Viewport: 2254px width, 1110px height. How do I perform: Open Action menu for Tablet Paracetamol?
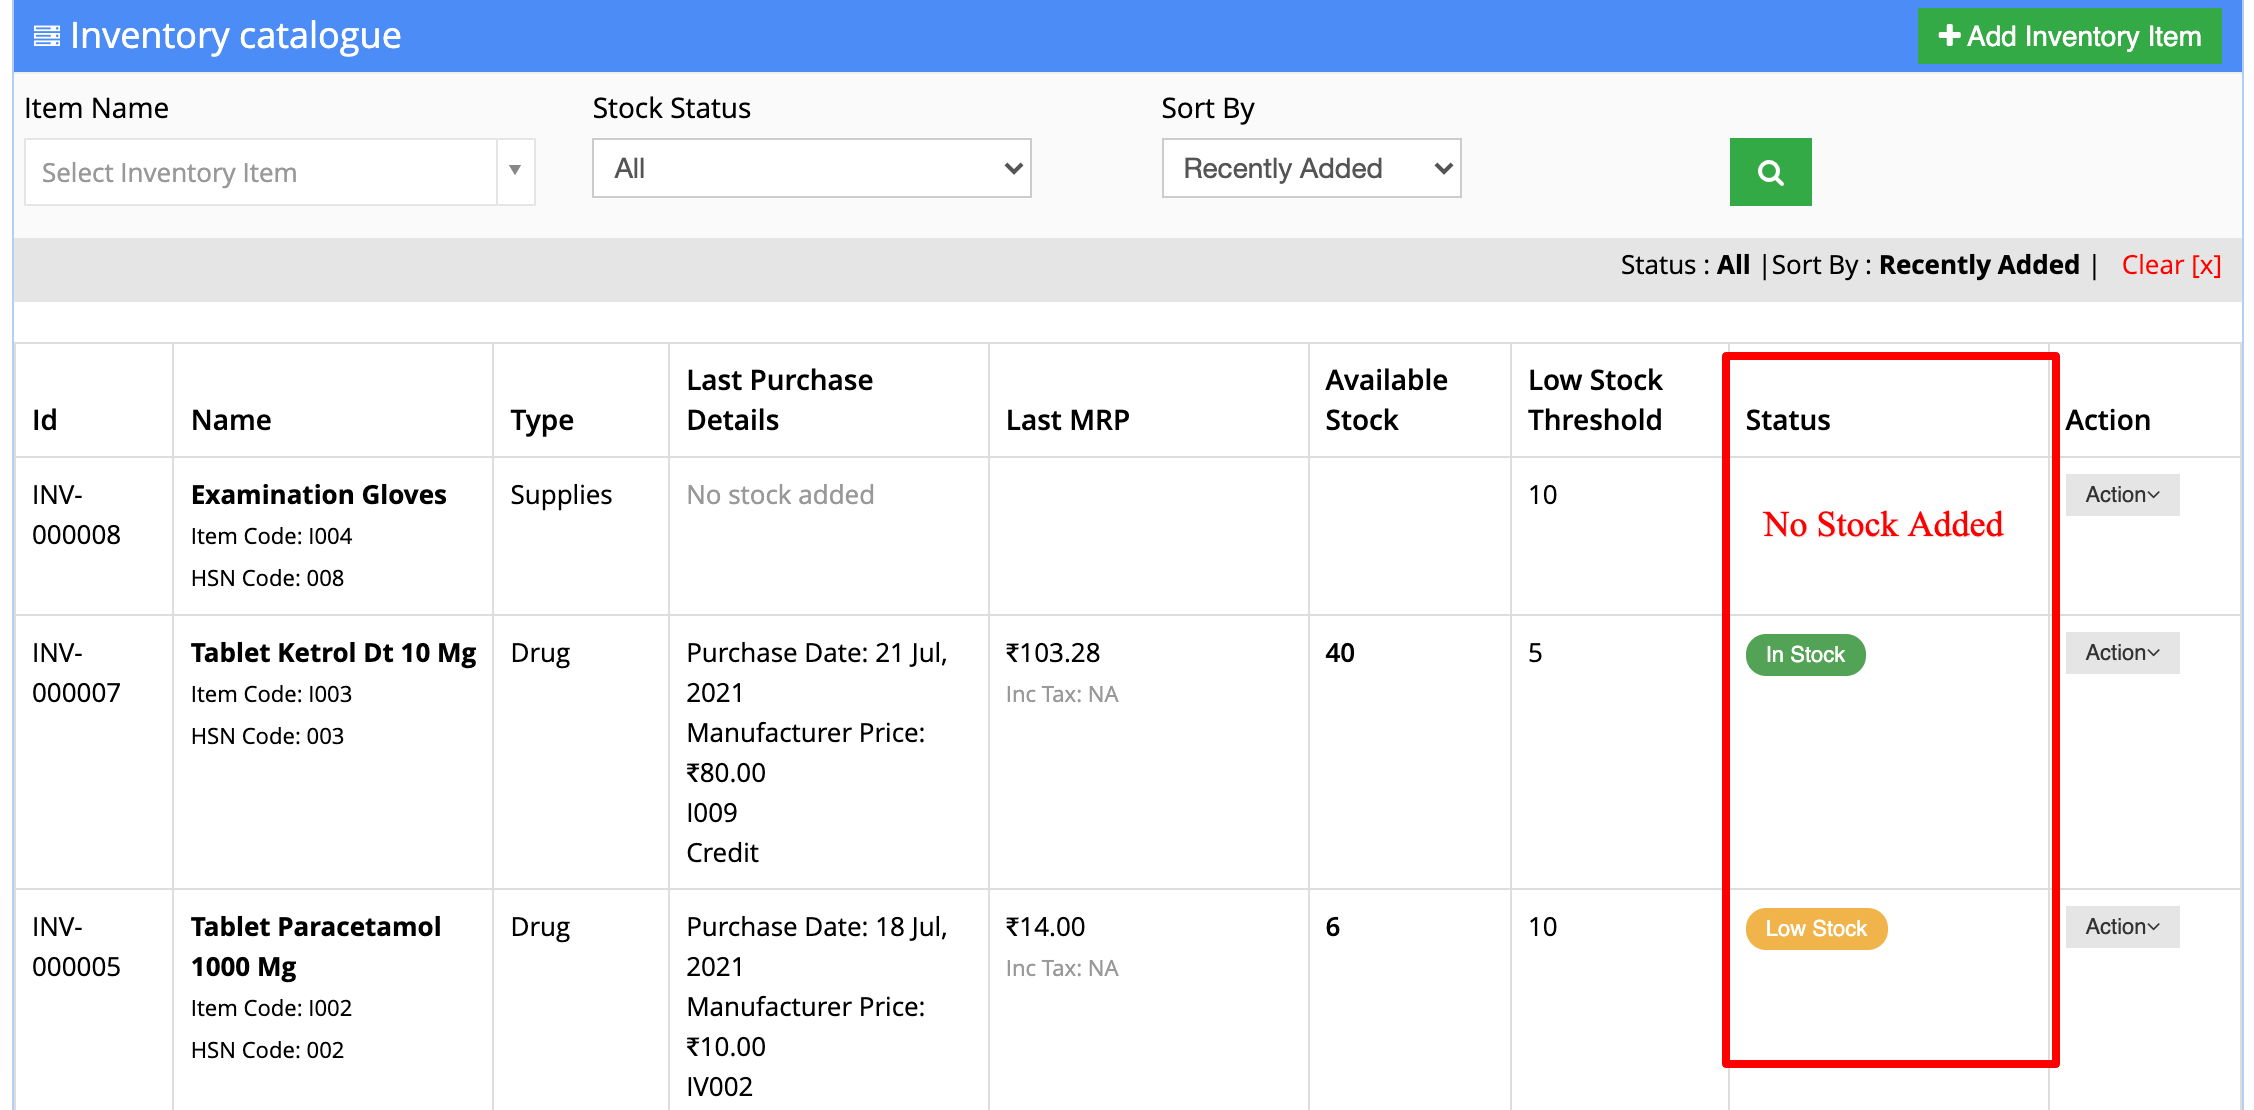2122,927
